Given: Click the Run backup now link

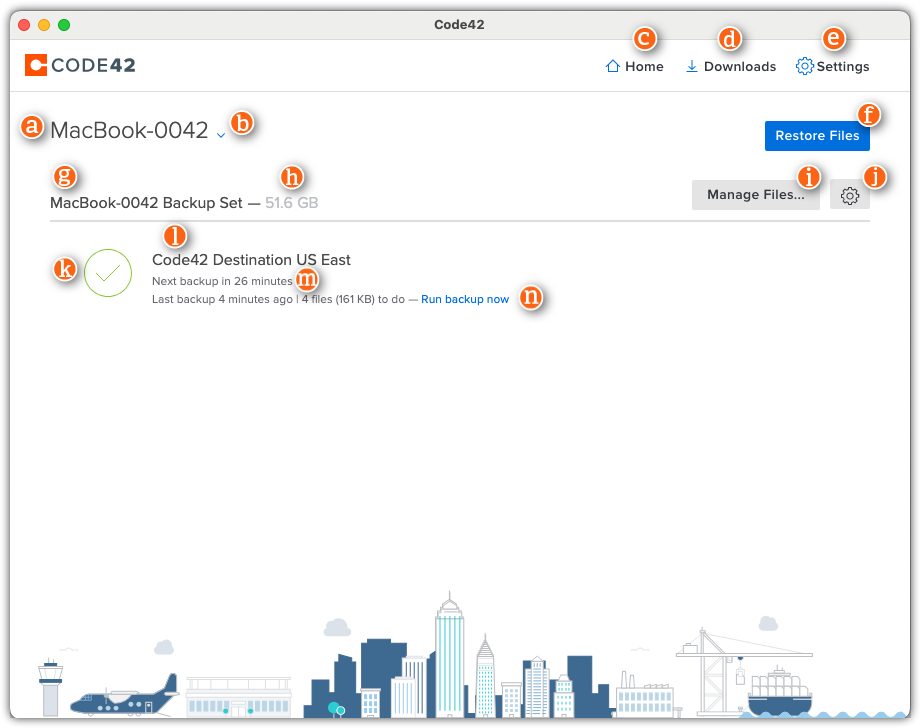Looking at the screenshot, I should tap(465, 299).
